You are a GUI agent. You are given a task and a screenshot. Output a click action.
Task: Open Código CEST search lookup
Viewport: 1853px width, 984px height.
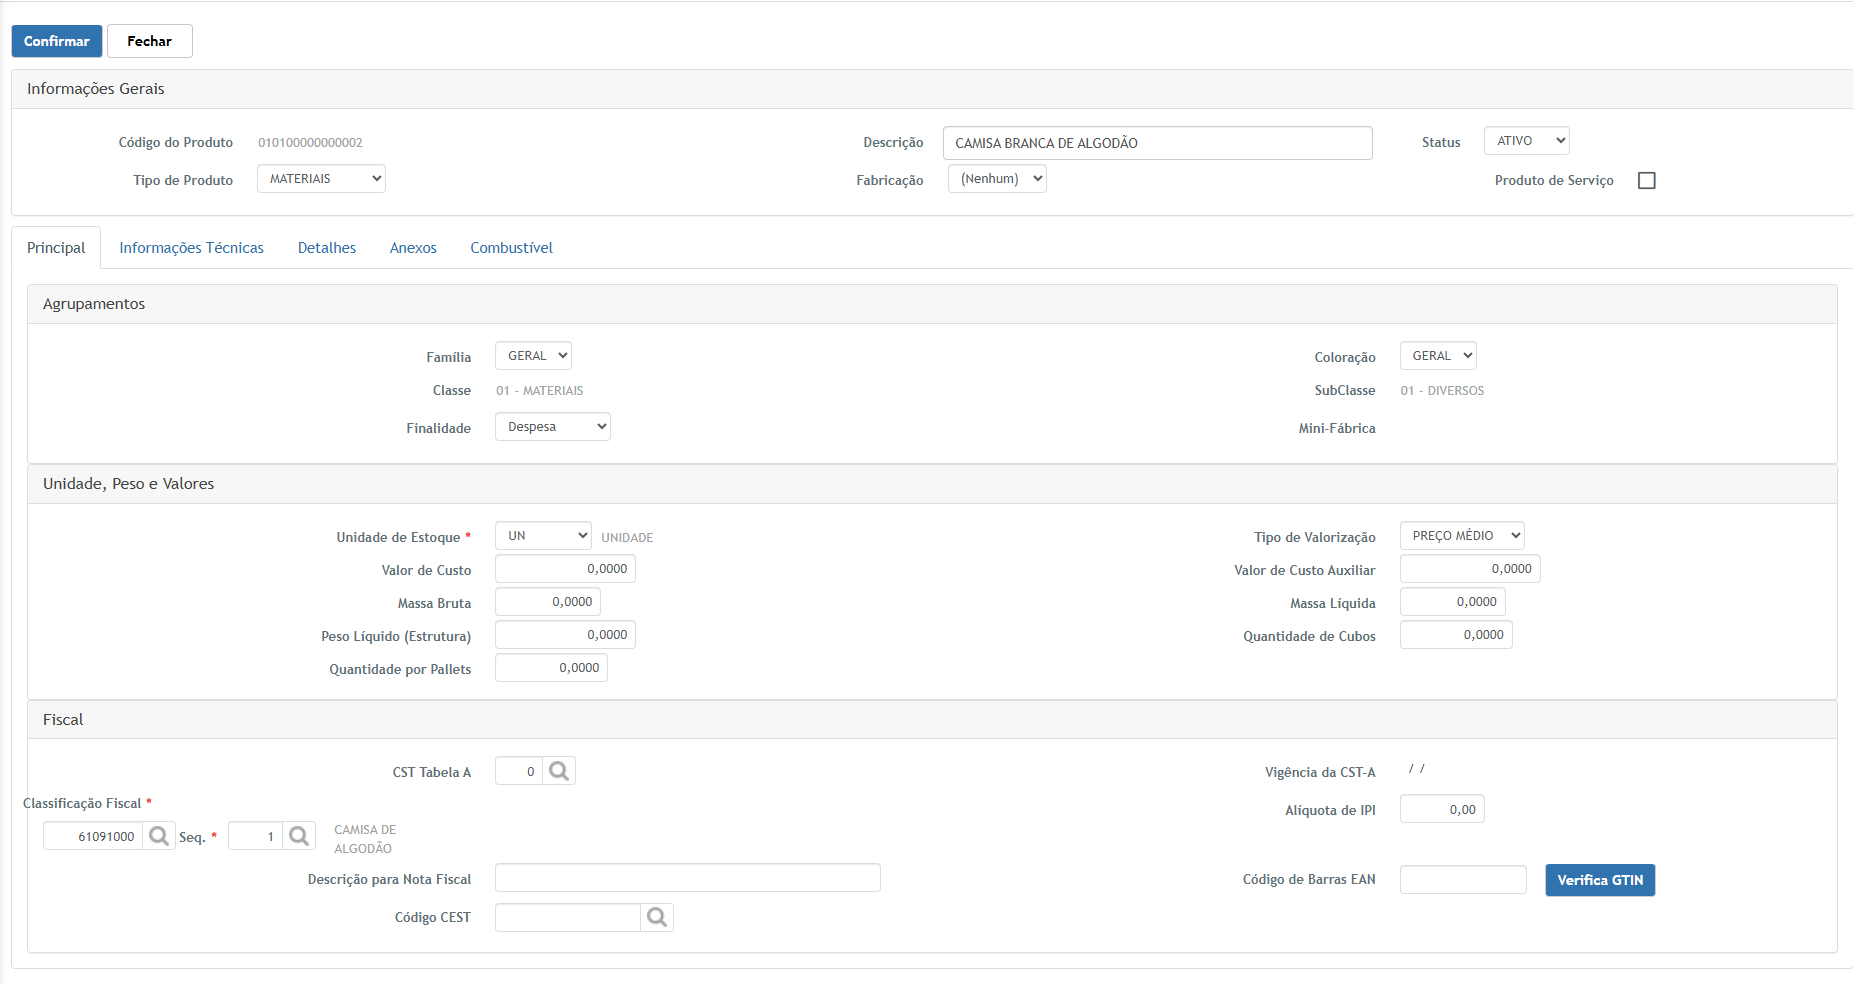coord(657,917)
